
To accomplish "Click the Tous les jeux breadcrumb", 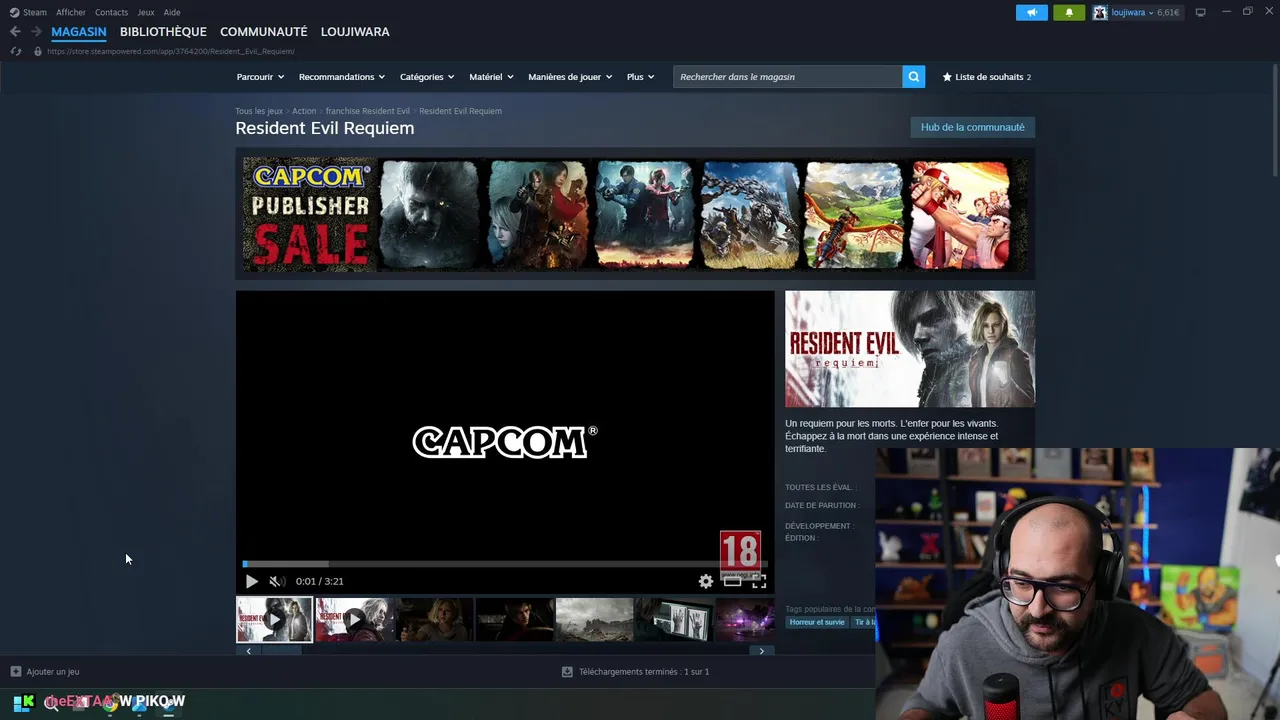I will (259, 111).
